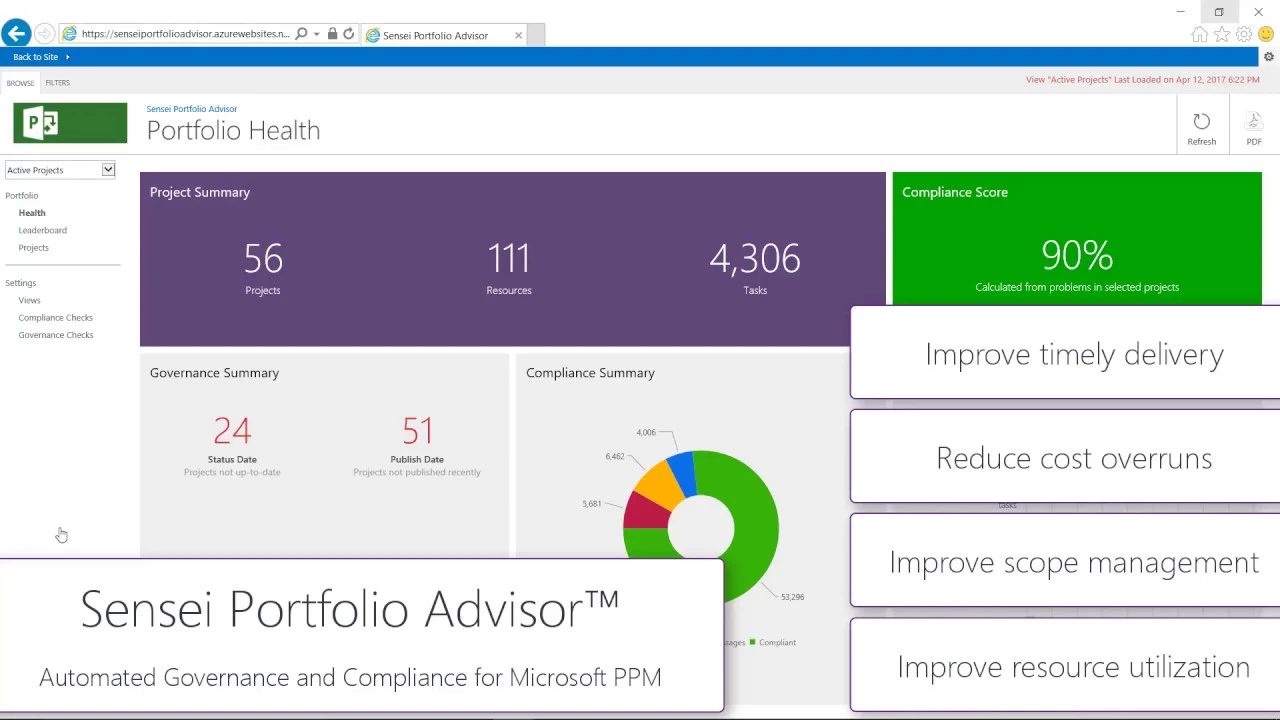The image size is (1280, 720).
Task: Open the address bar dropdown arrow
Action: (316, 34)
